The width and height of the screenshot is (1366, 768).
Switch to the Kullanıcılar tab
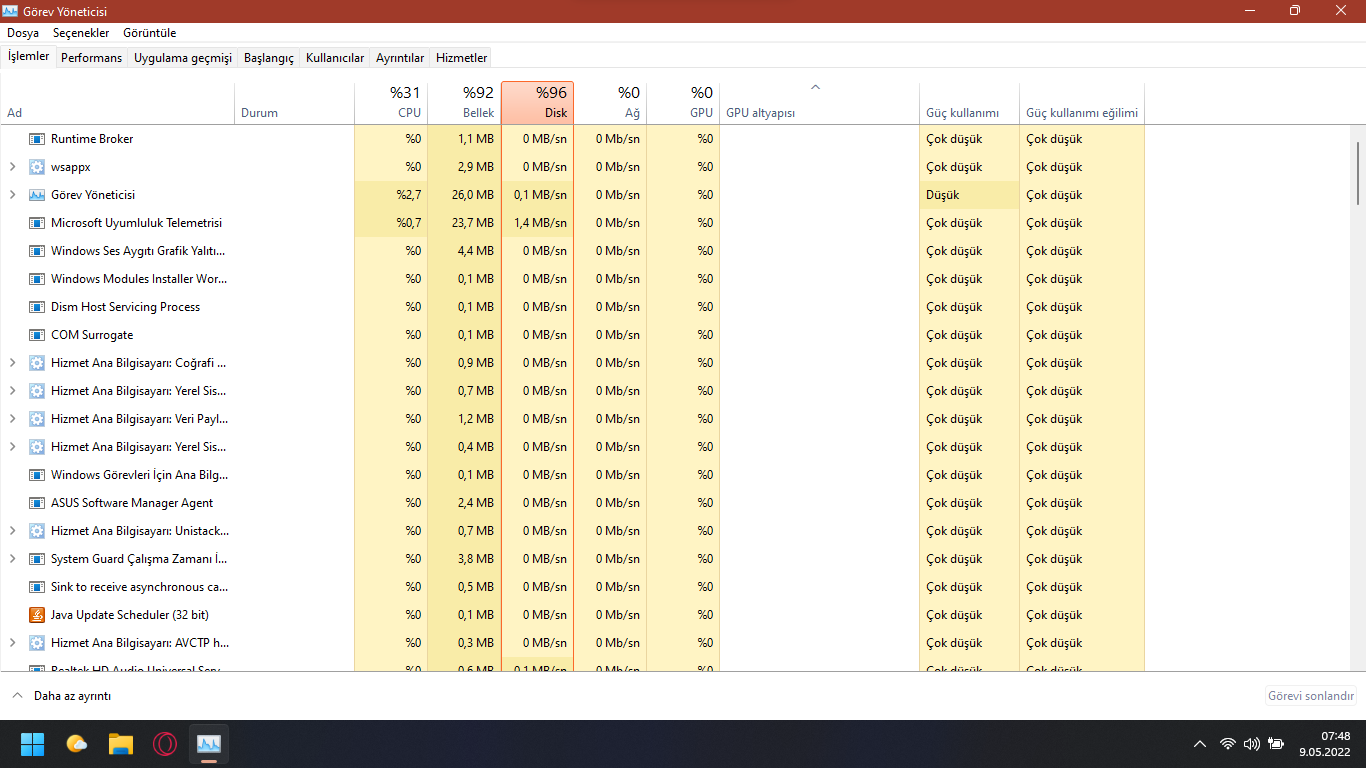tap(335, 58)
